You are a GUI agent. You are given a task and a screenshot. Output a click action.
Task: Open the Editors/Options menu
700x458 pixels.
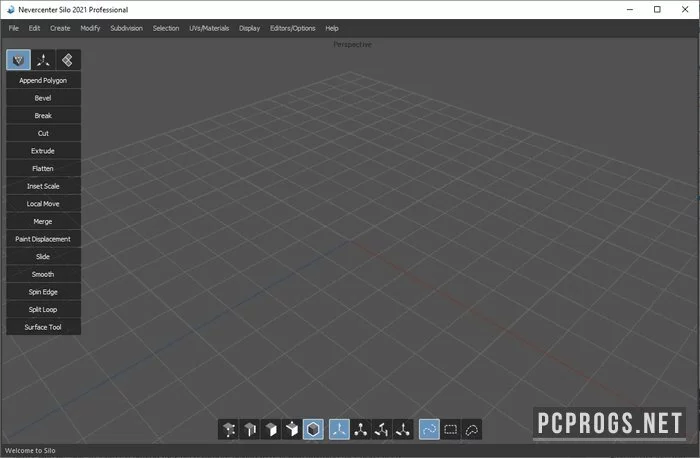(x=292, y=28)
